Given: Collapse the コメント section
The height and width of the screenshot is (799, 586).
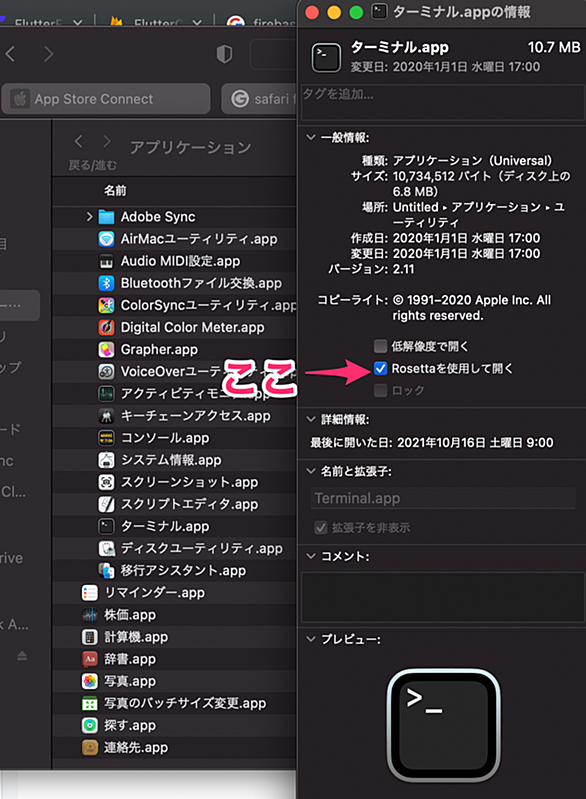Looking at the screenshot, I should point(310,556).
